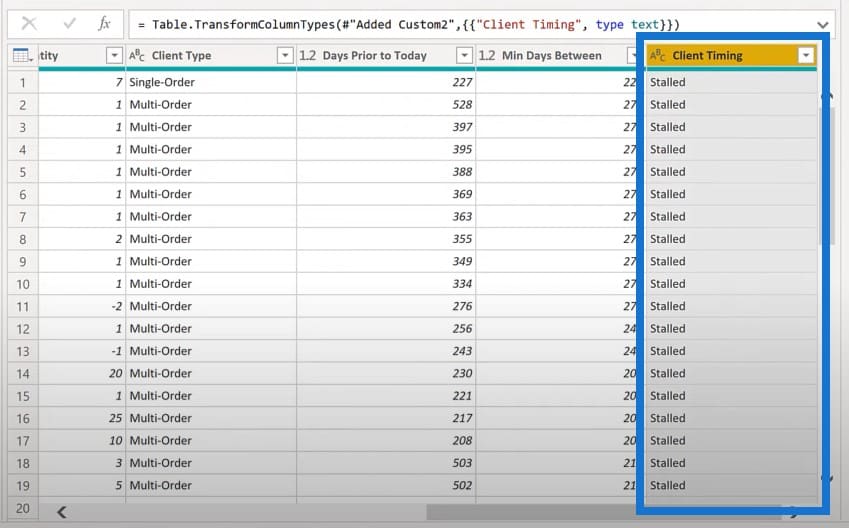Click Days Prior value 227
849x528 pixels.
[x=462, y=82]
